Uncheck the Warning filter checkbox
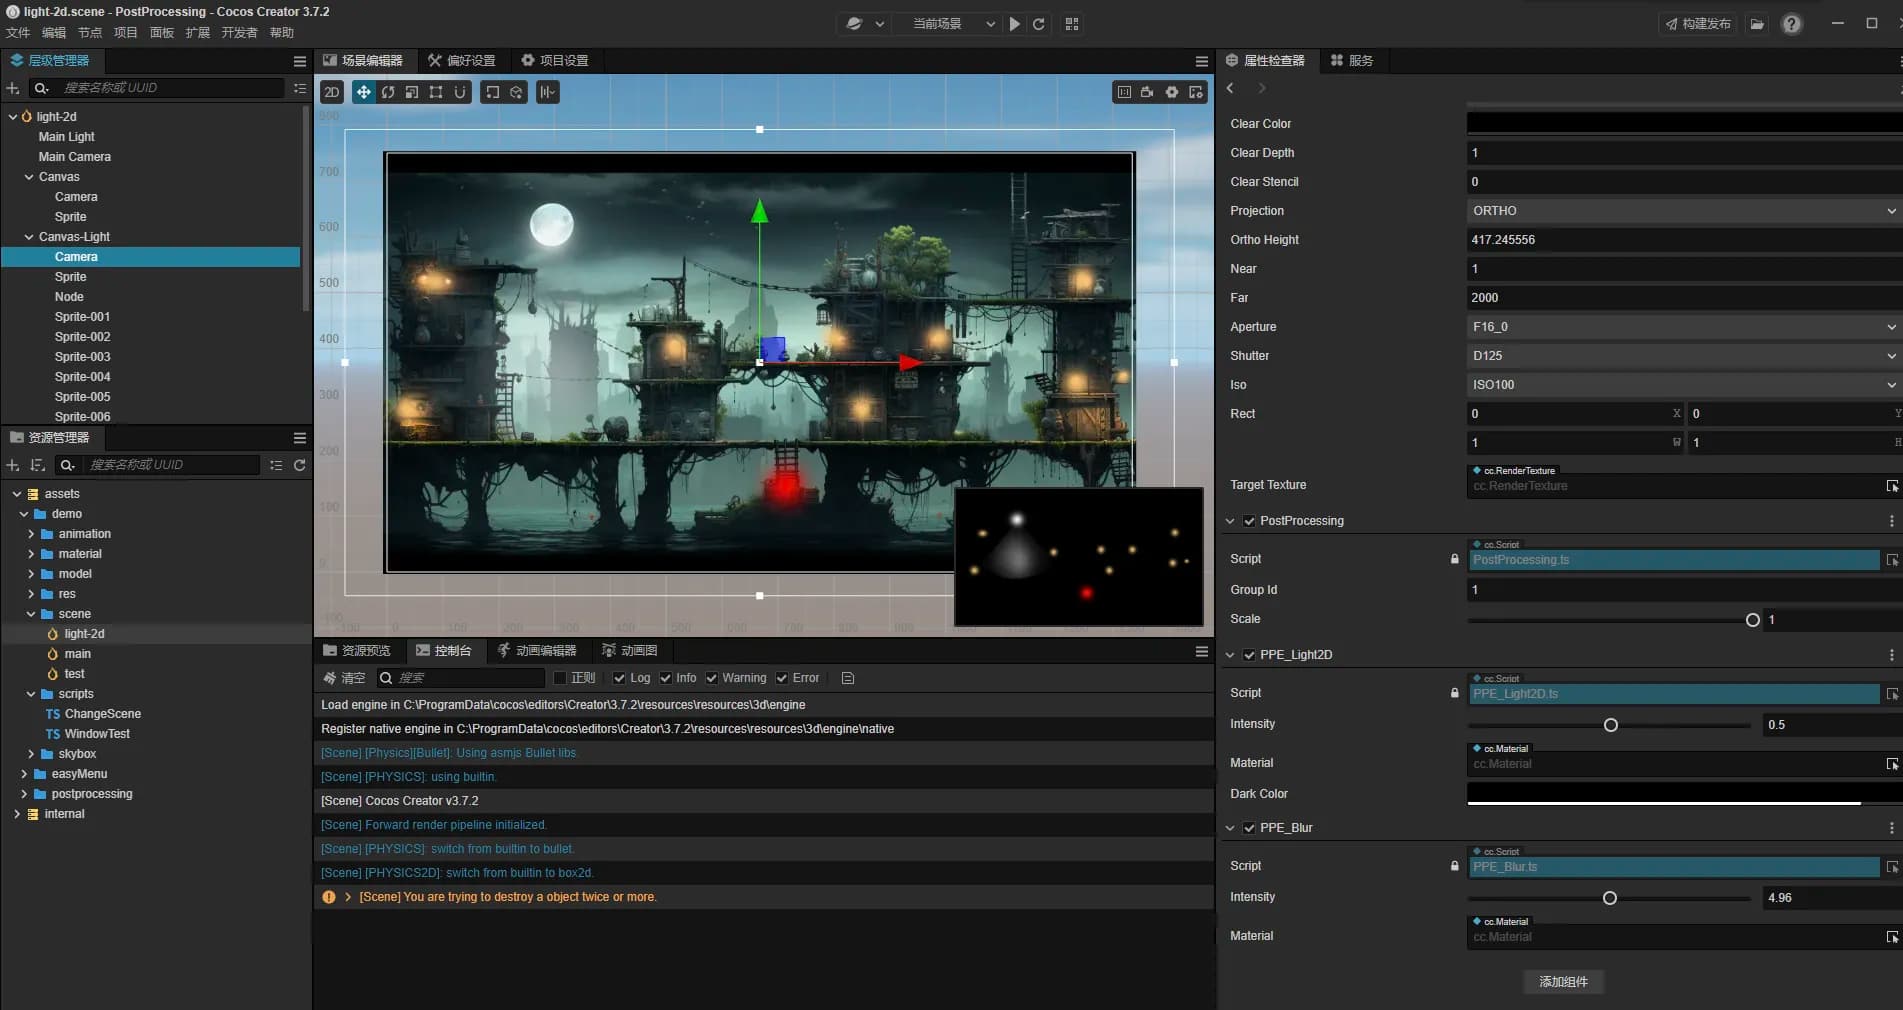 pyautogui.click(x=712, y=678)
